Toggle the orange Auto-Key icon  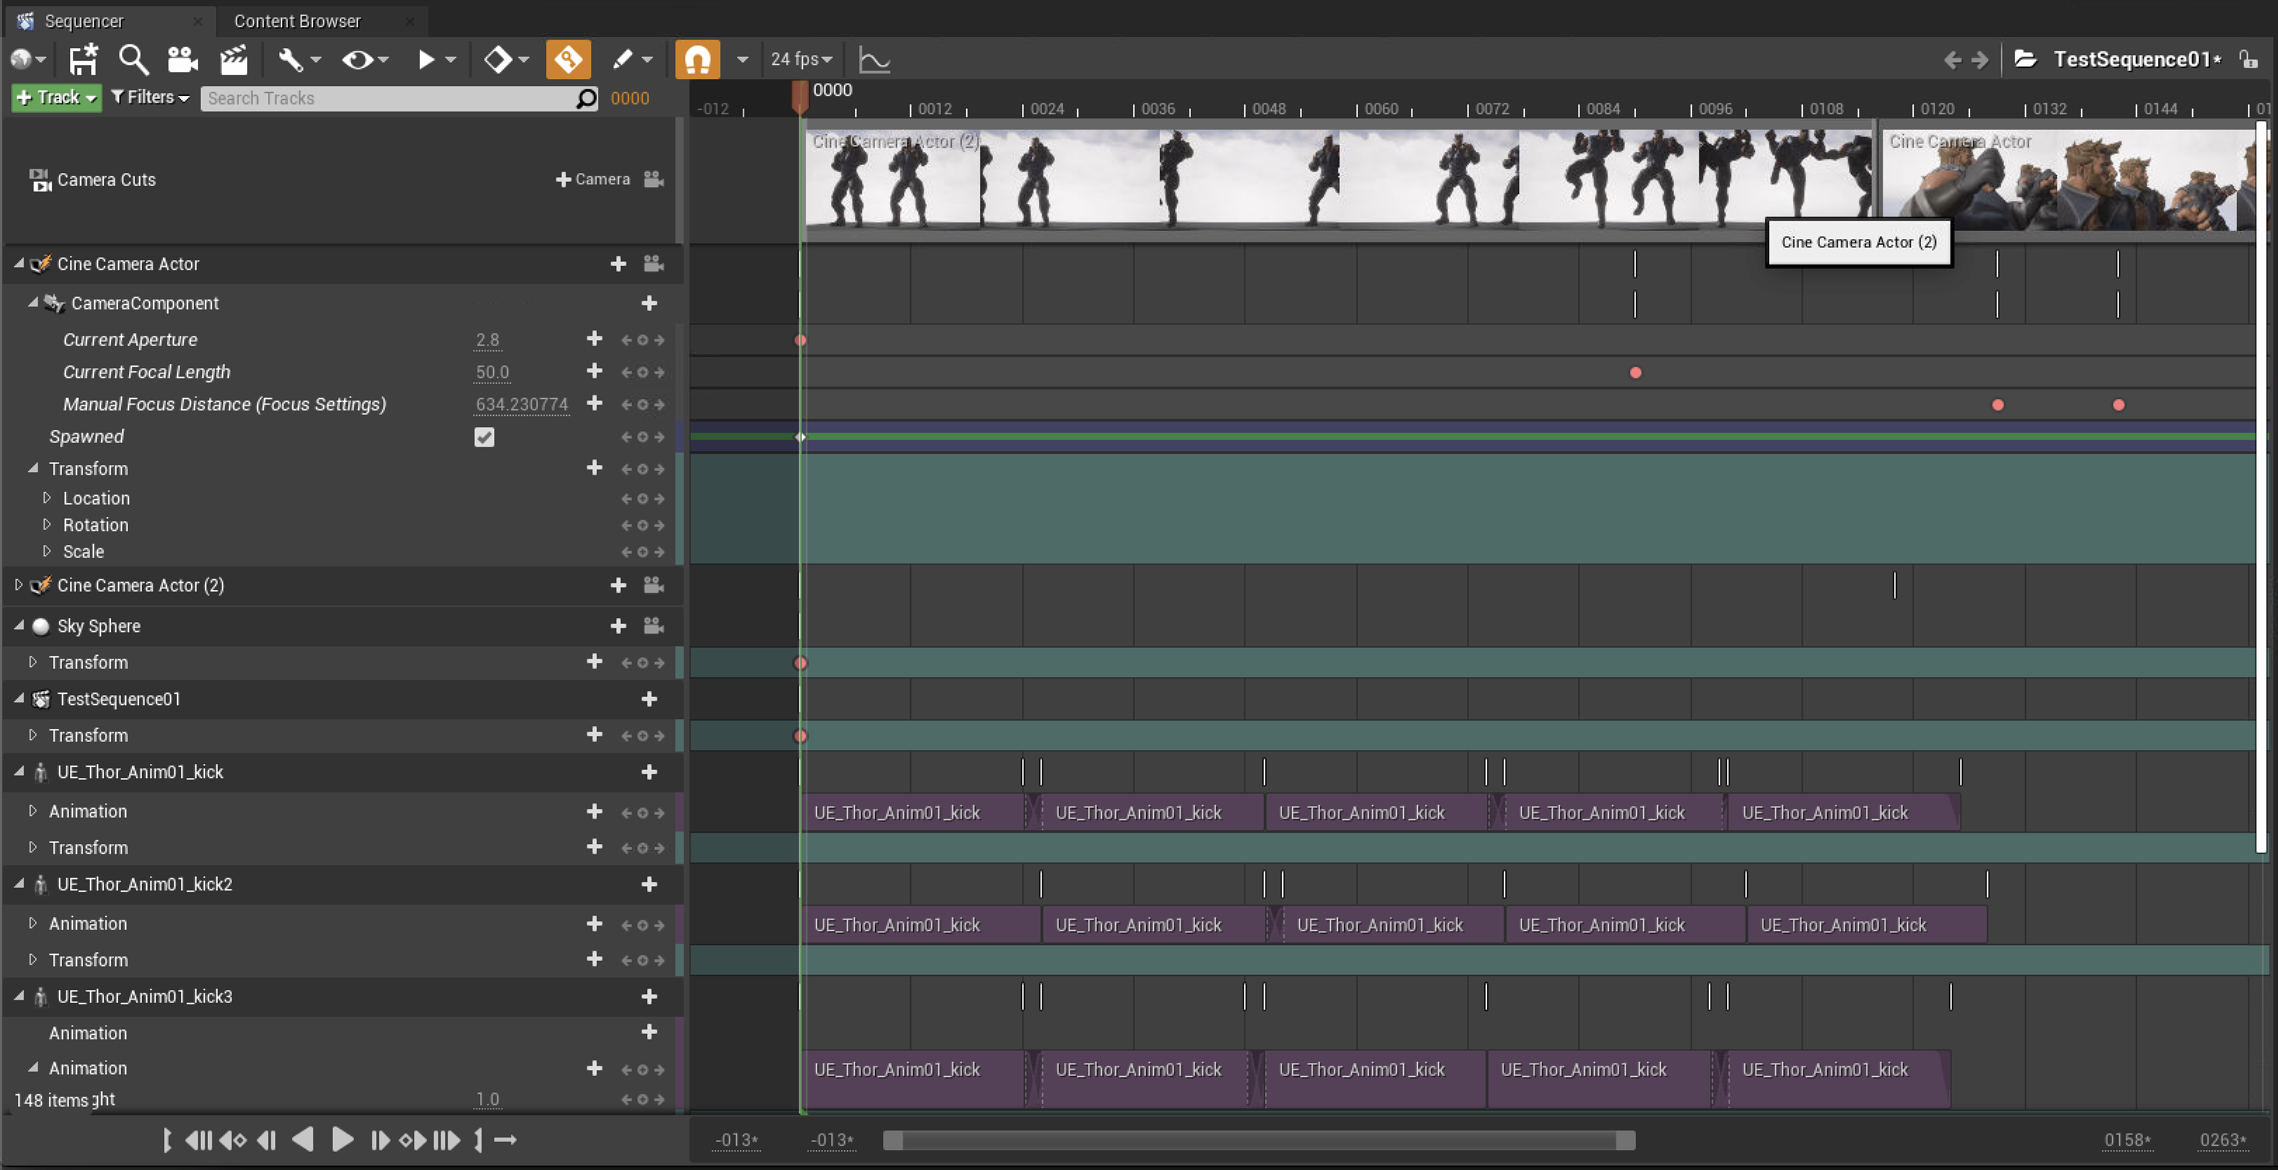pos(568,60)
